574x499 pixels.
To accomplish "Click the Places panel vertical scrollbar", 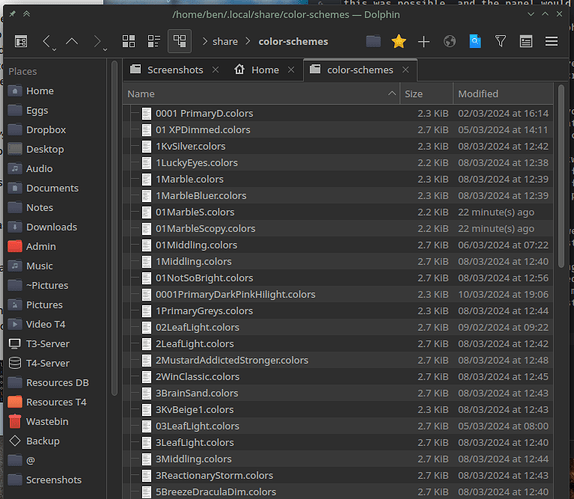I will pyautogui.click(x=114, y=229).
